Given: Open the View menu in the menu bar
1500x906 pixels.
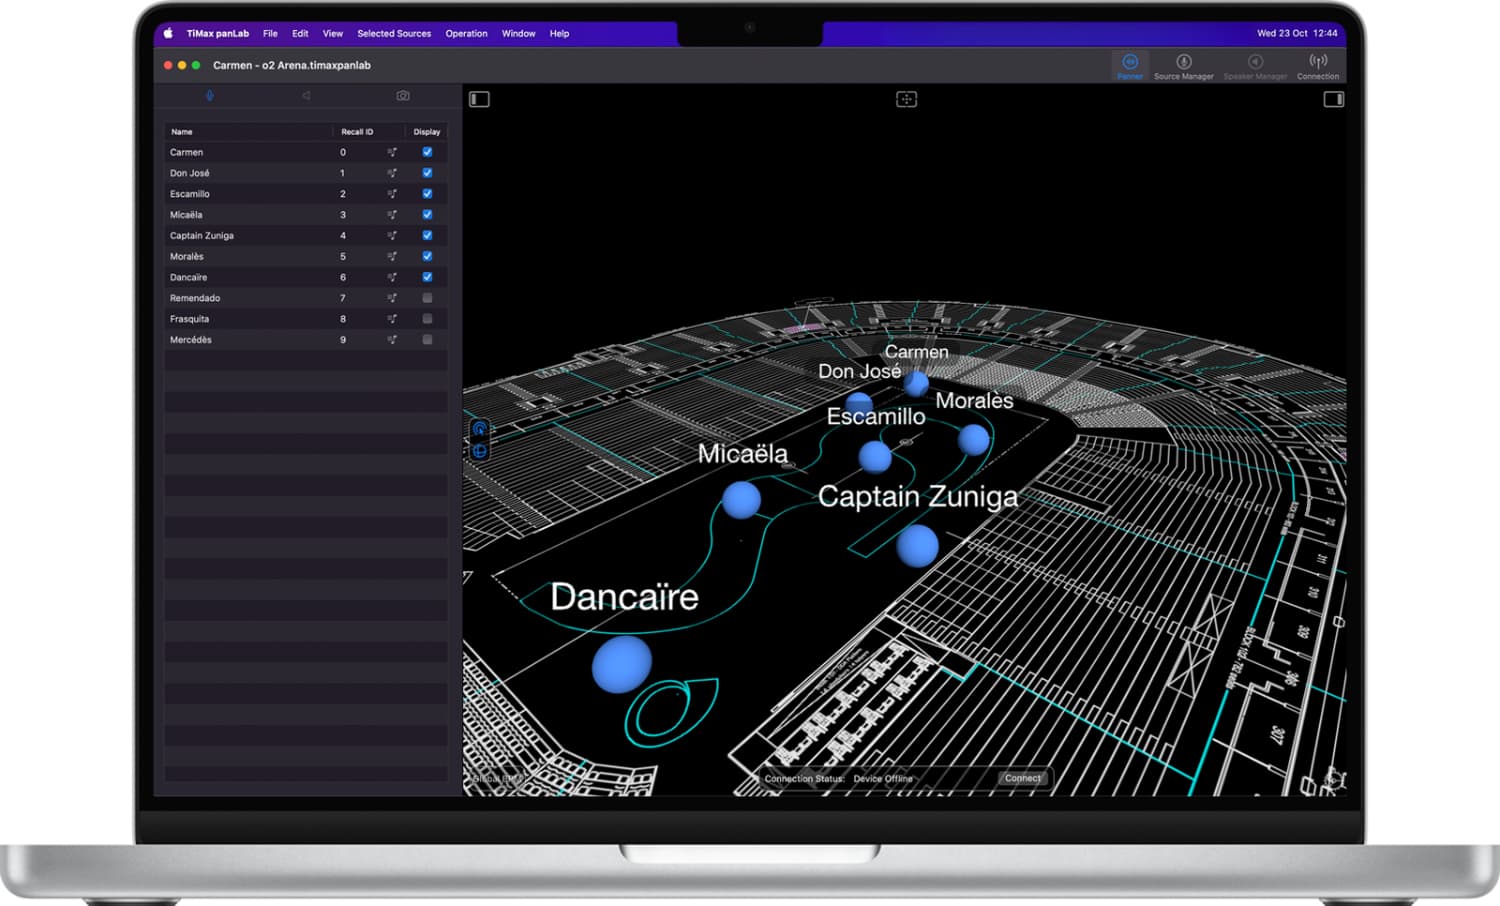Looking at the screenshot, I should [x=332, y=33].
